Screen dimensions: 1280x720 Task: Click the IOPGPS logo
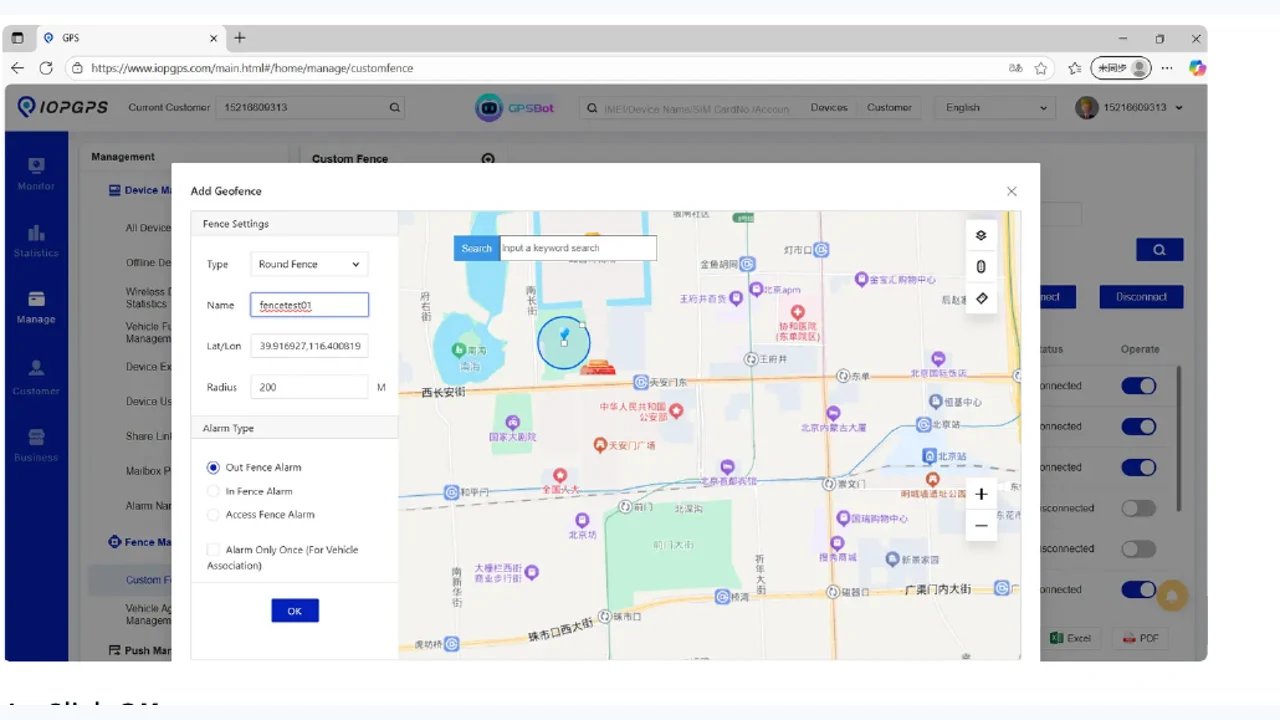63,107
